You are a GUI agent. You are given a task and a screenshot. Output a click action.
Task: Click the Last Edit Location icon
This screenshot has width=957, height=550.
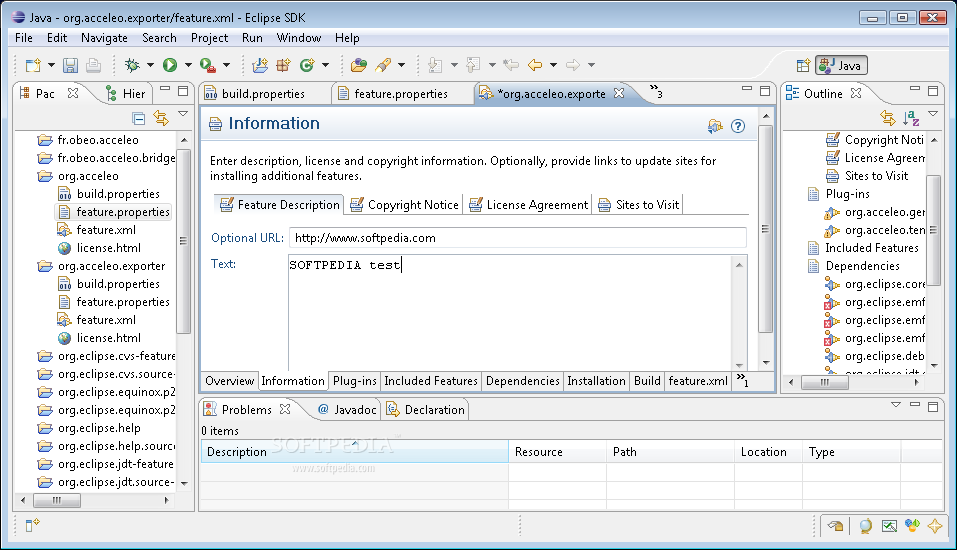click(511, 65)
